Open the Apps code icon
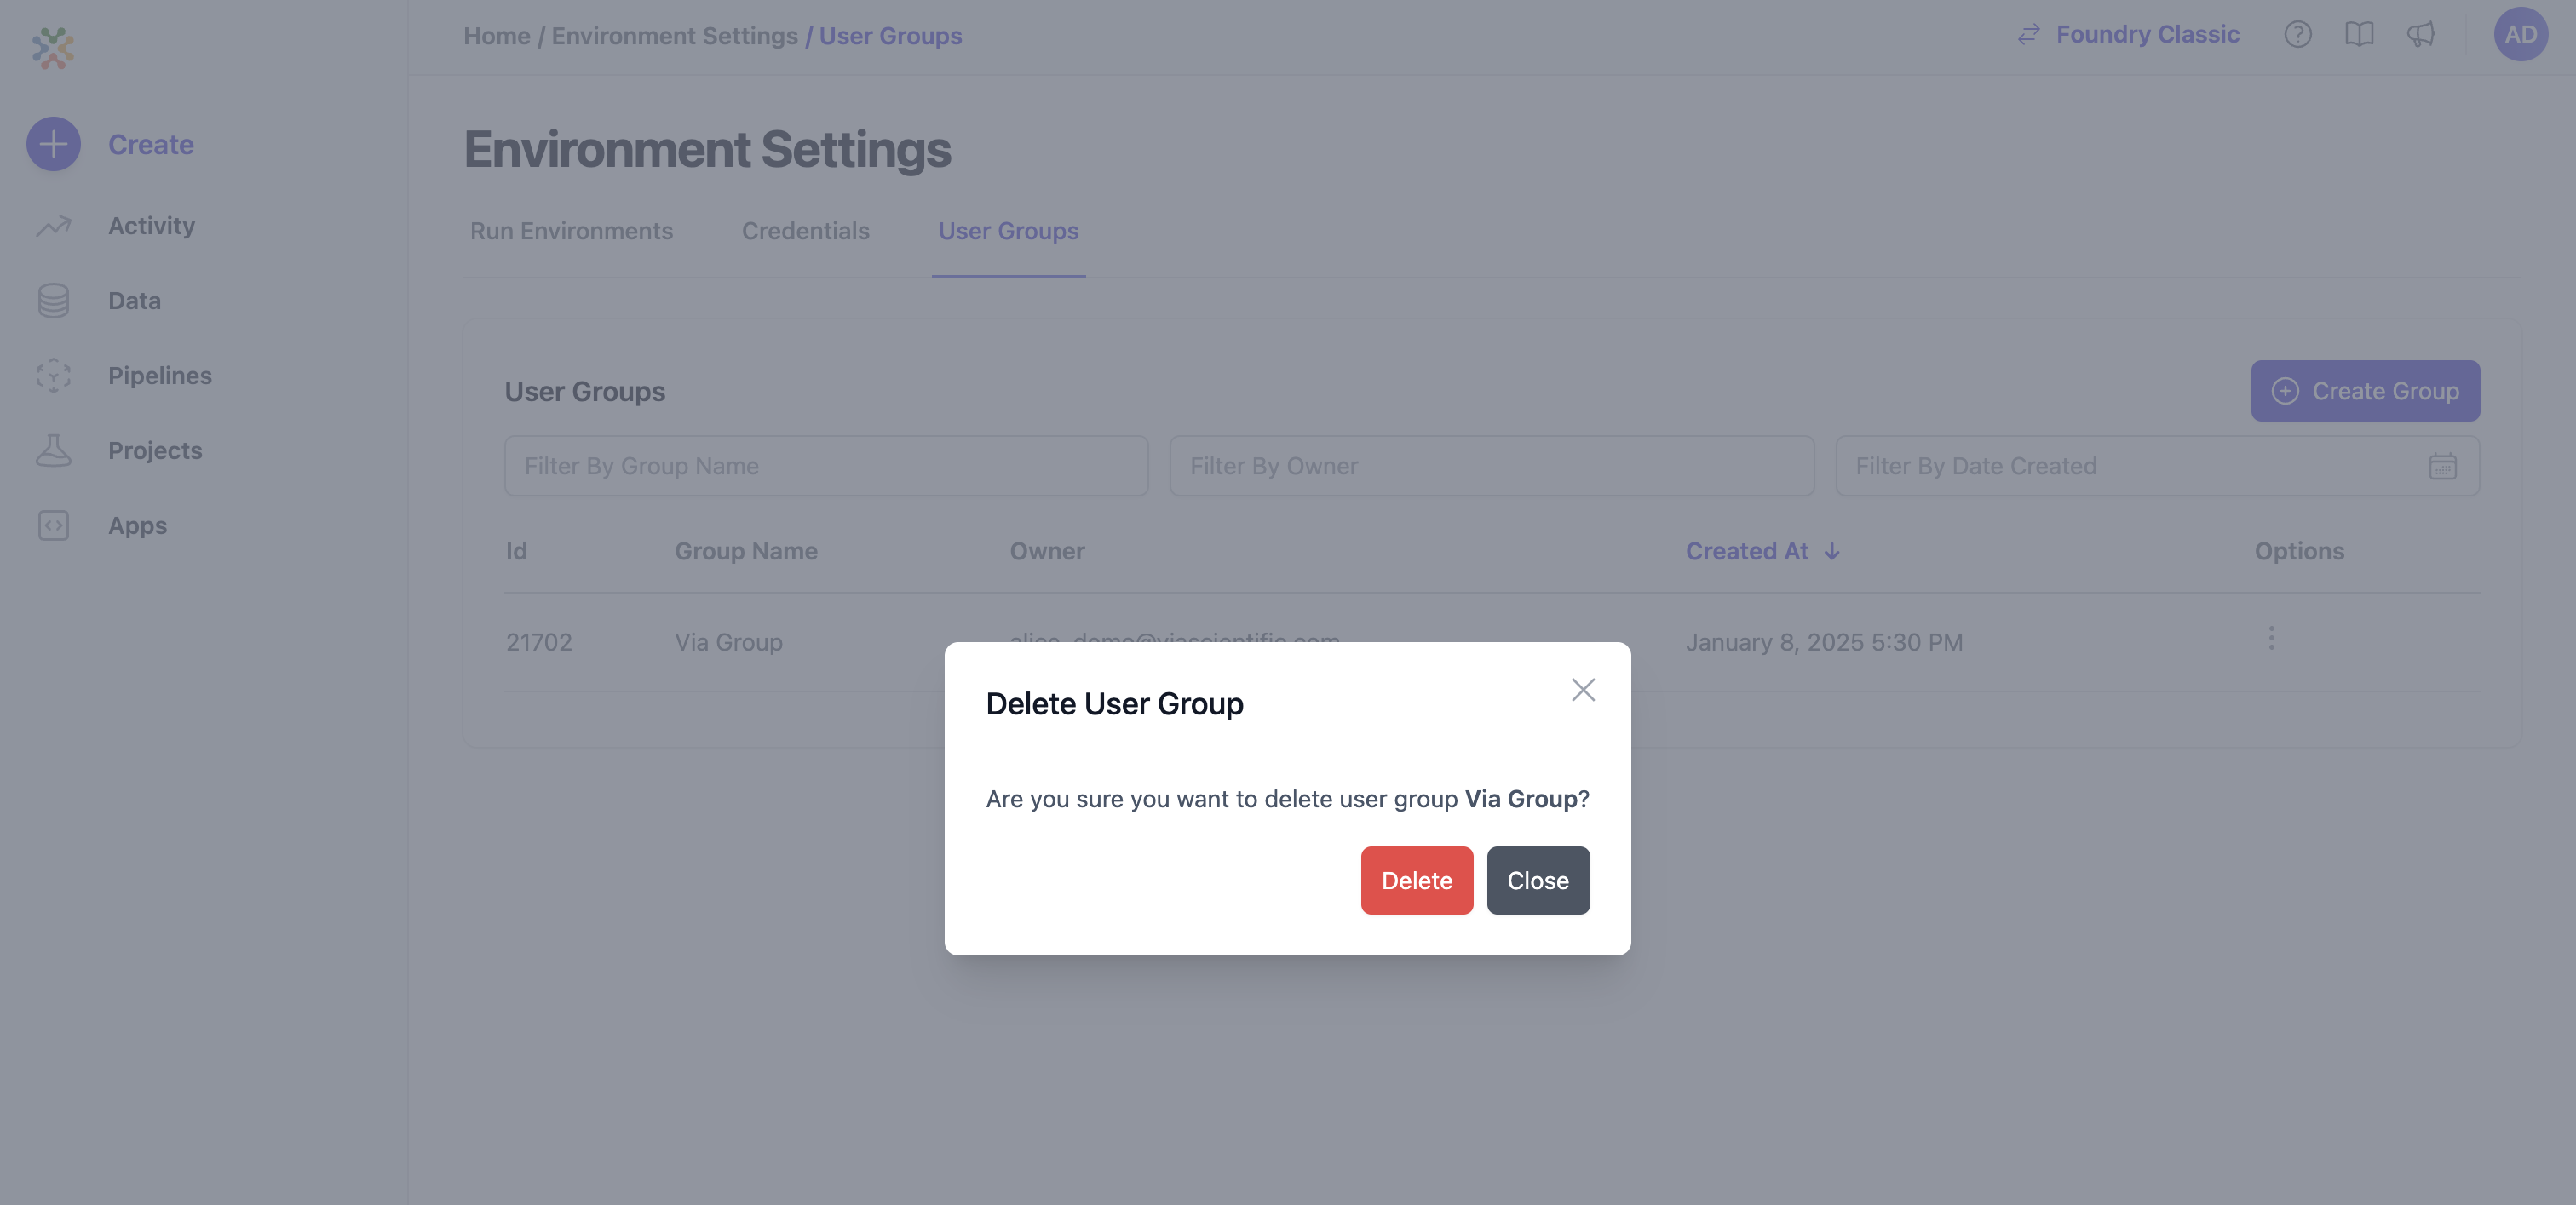Image resolution: width=2576 pixels, height=1205 pixels. 53,526
